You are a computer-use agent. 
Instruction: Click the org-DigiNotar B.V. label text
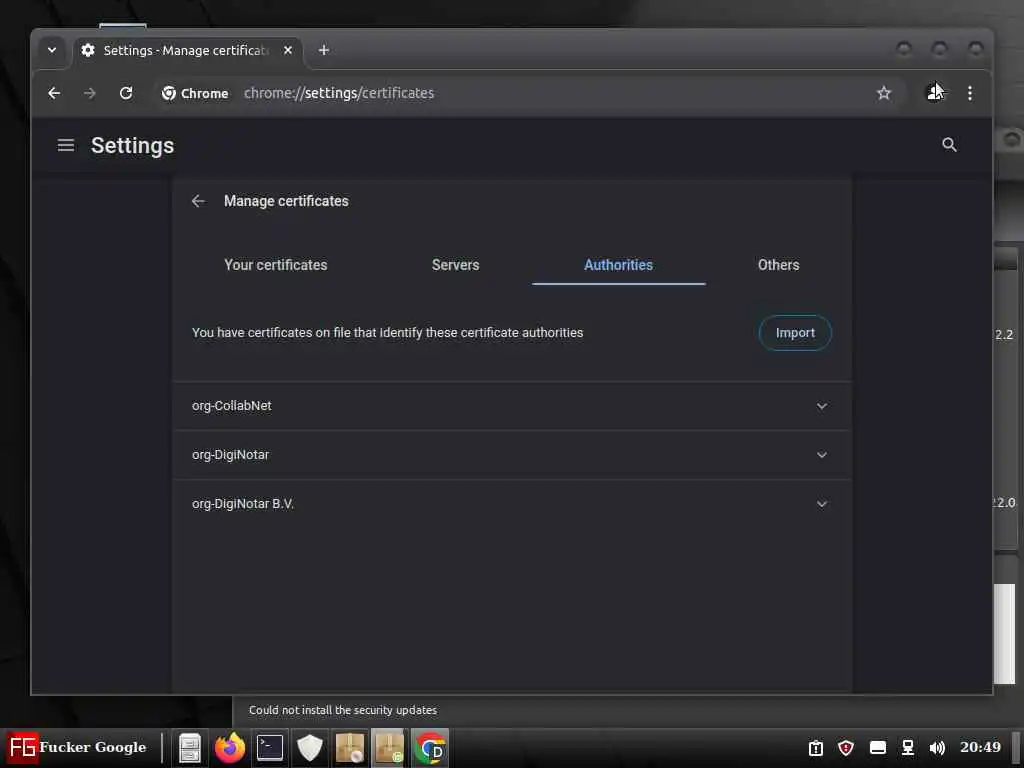tap(242, 504)
